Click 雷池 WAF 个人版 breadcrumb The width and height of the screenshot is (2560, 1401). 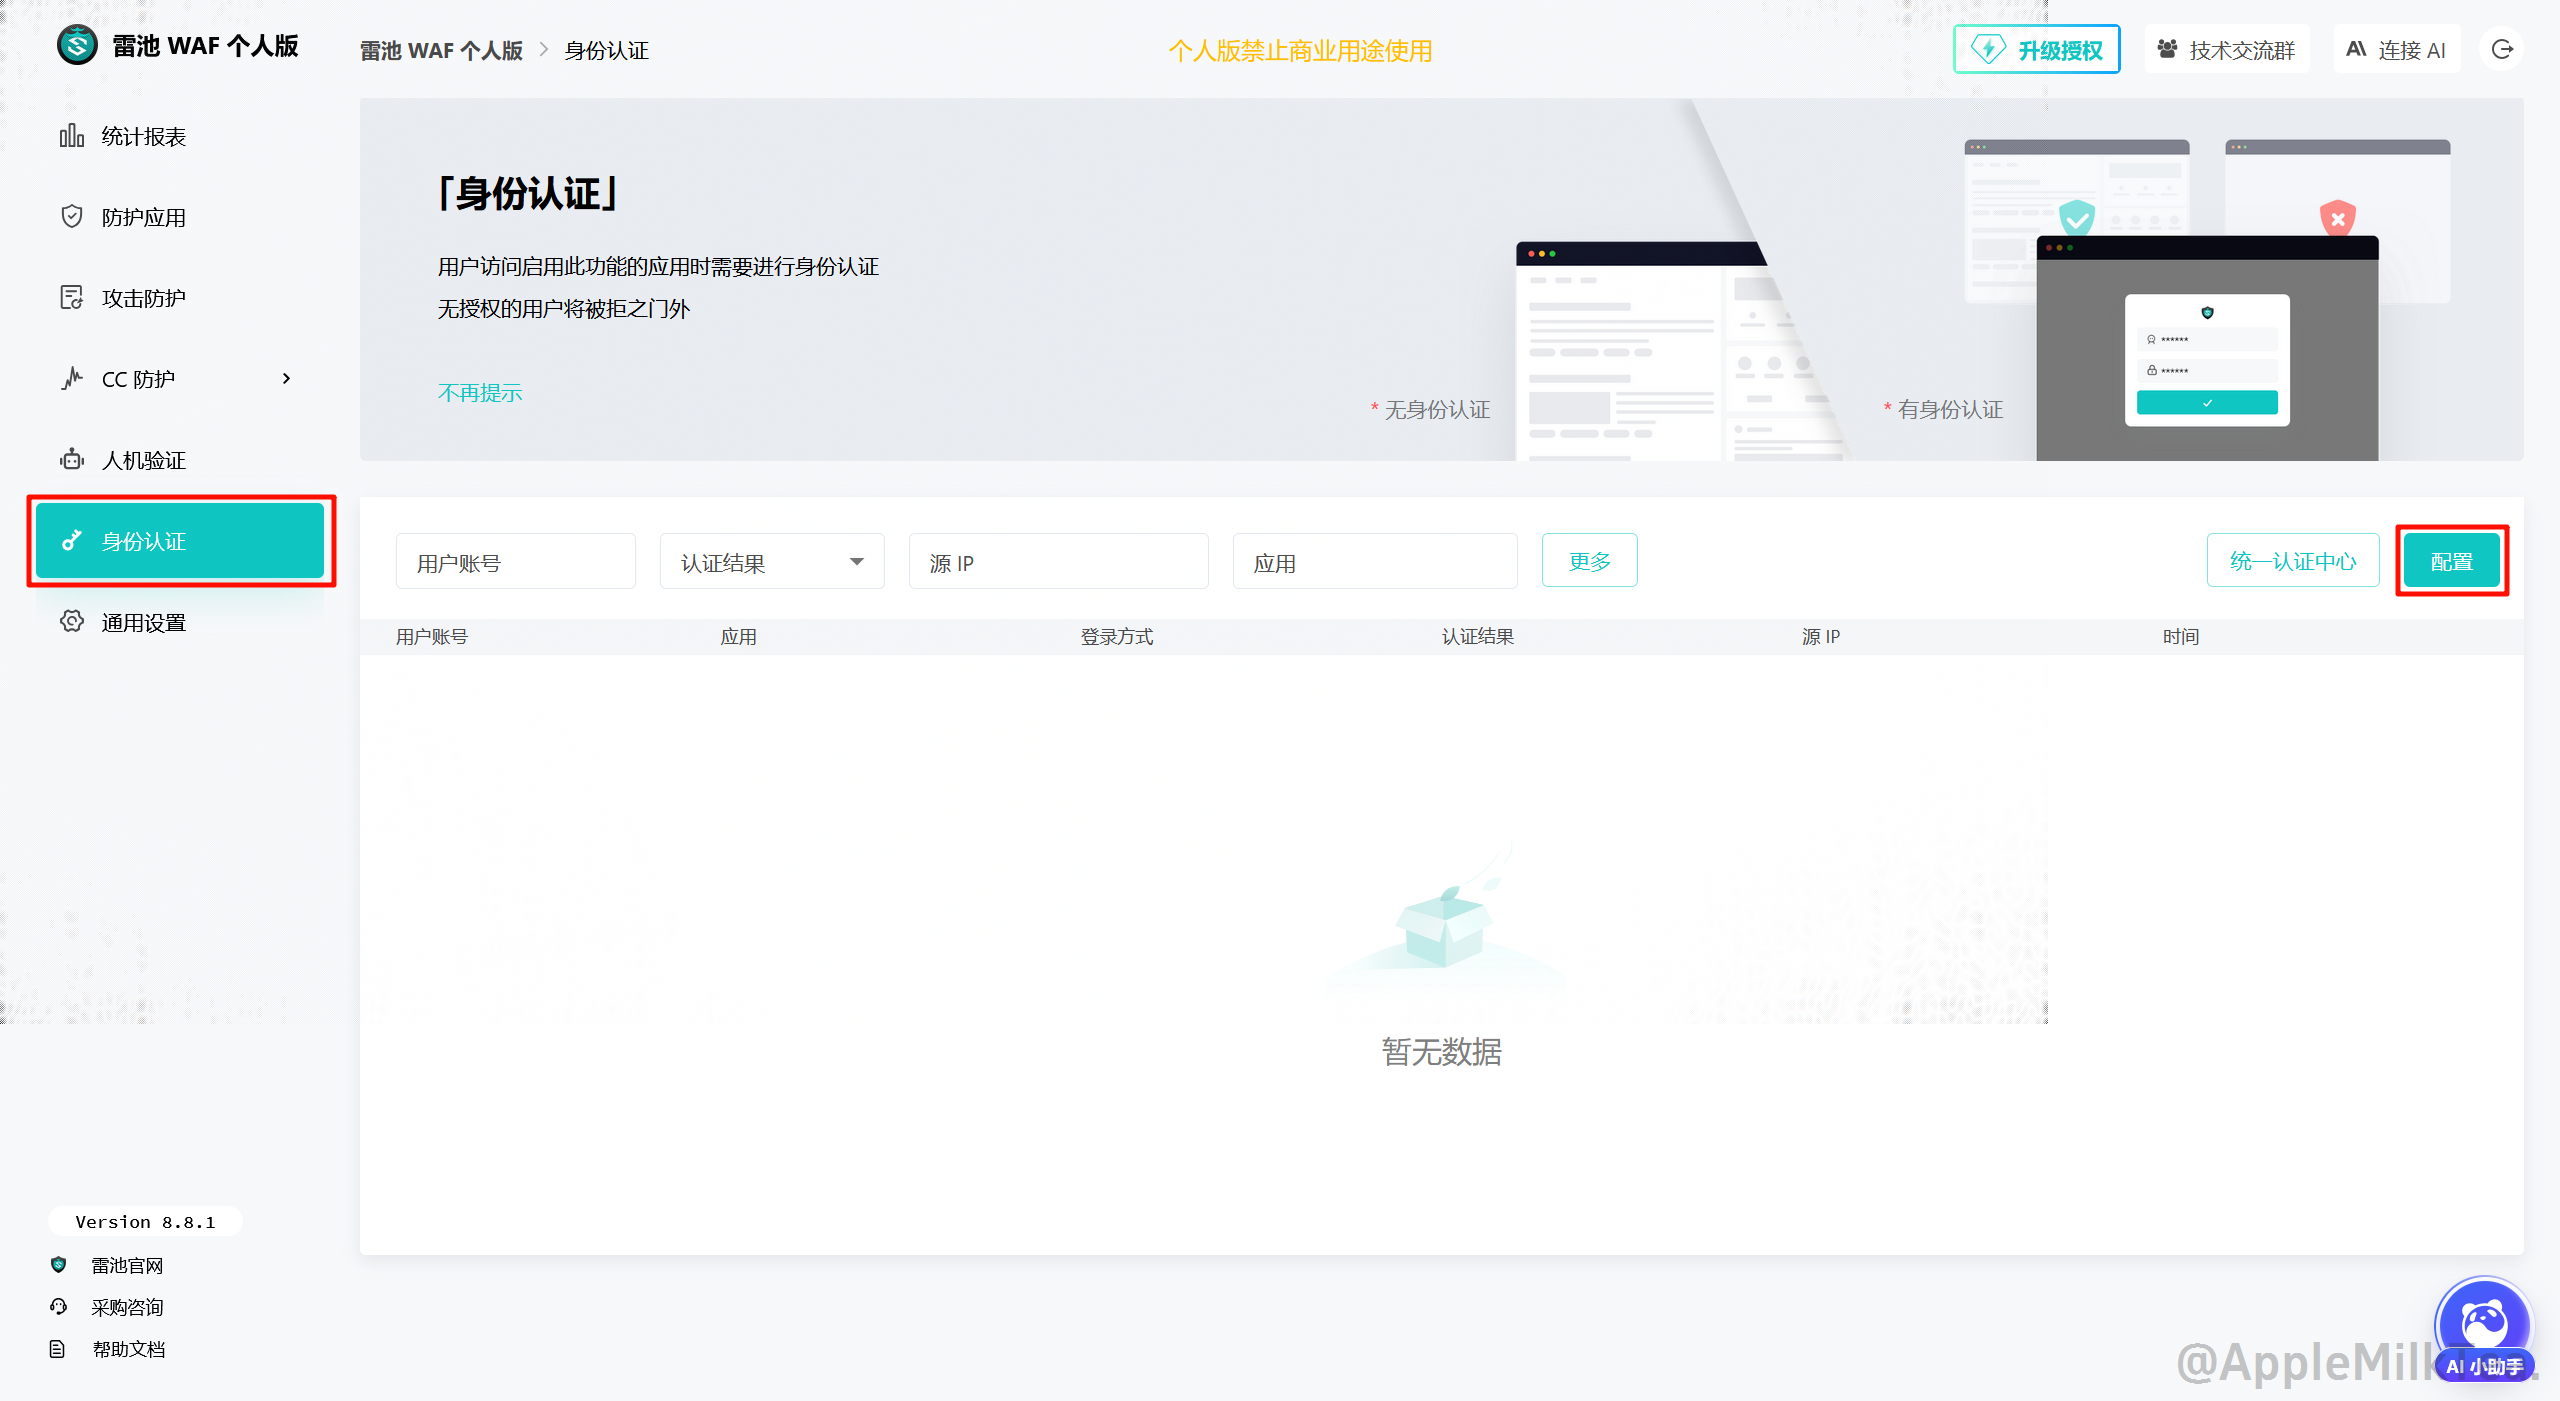(441, 51)
